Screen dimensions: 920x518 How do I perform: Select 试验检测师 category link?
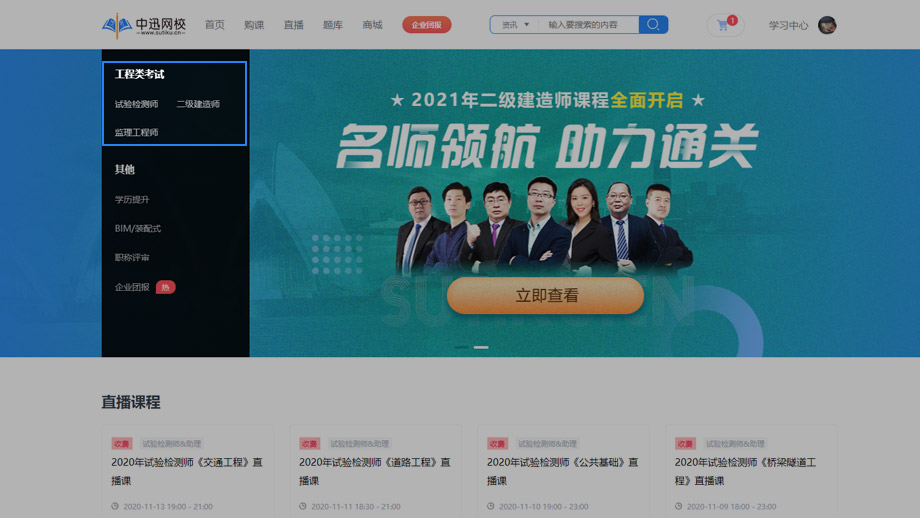[x=136, y=104]
